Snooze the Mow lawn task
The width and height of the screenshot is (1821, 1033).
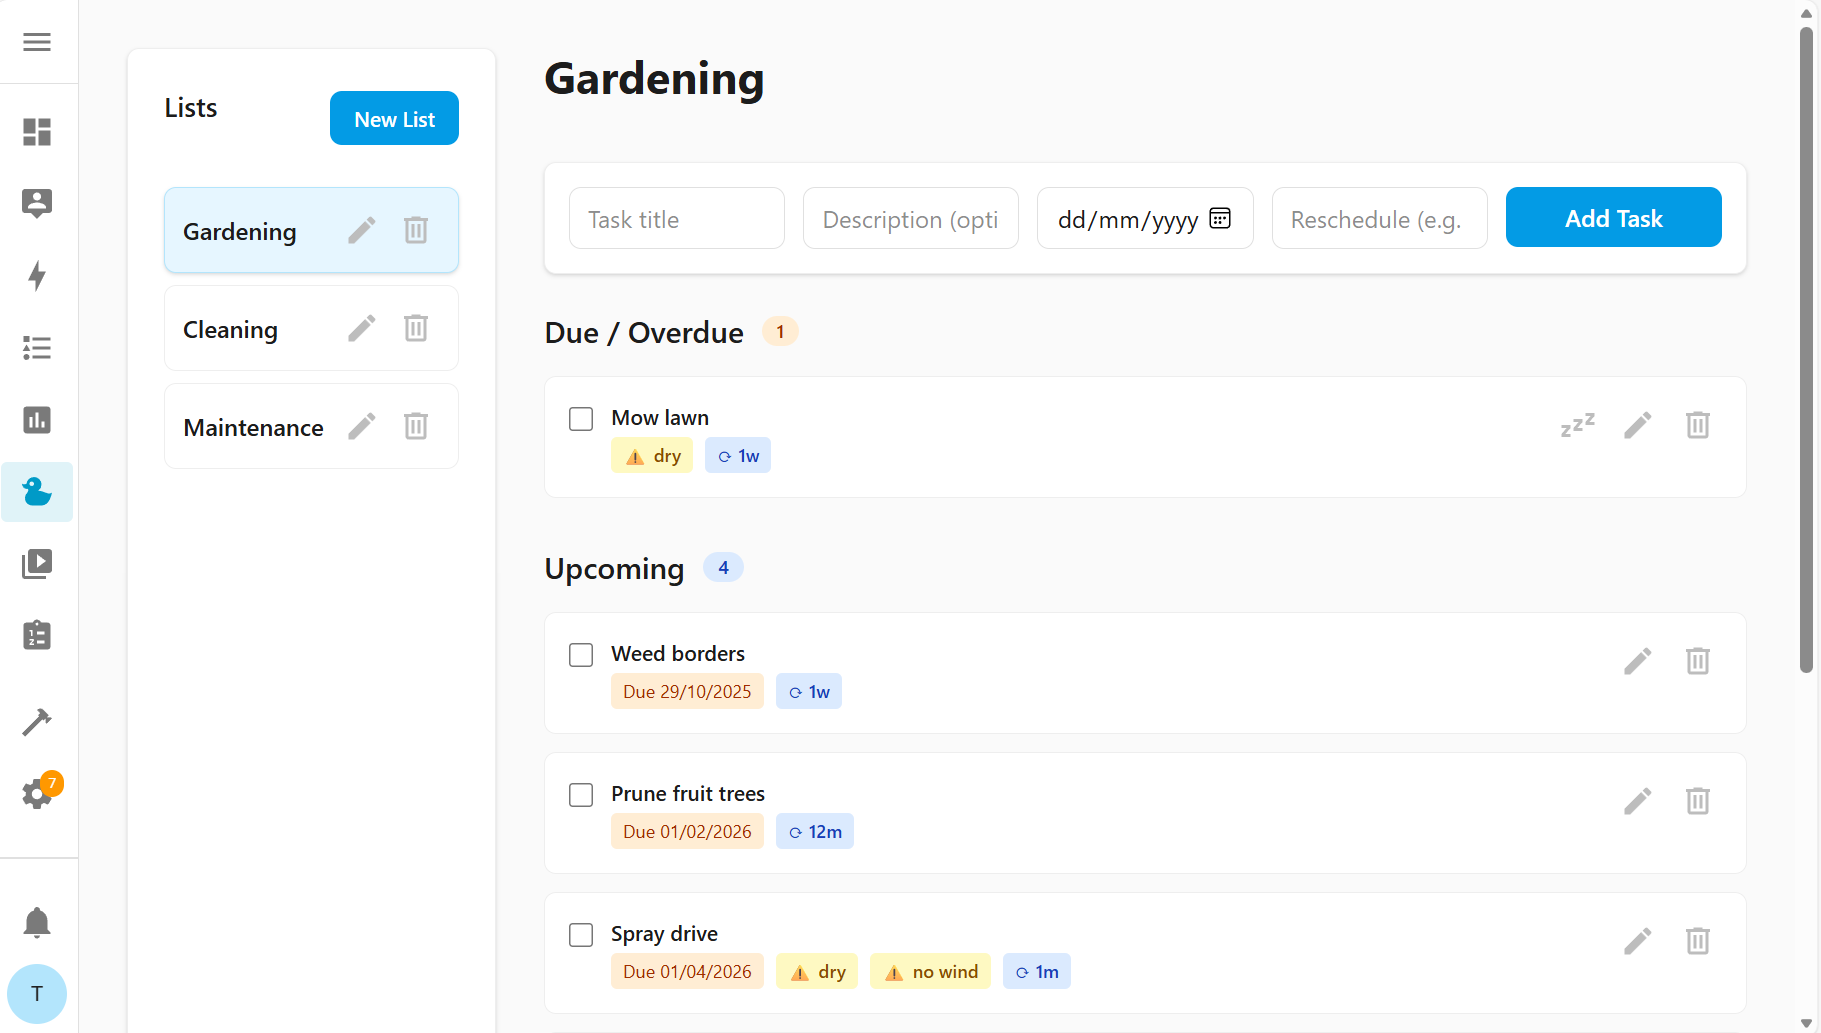click(1578, 425)
